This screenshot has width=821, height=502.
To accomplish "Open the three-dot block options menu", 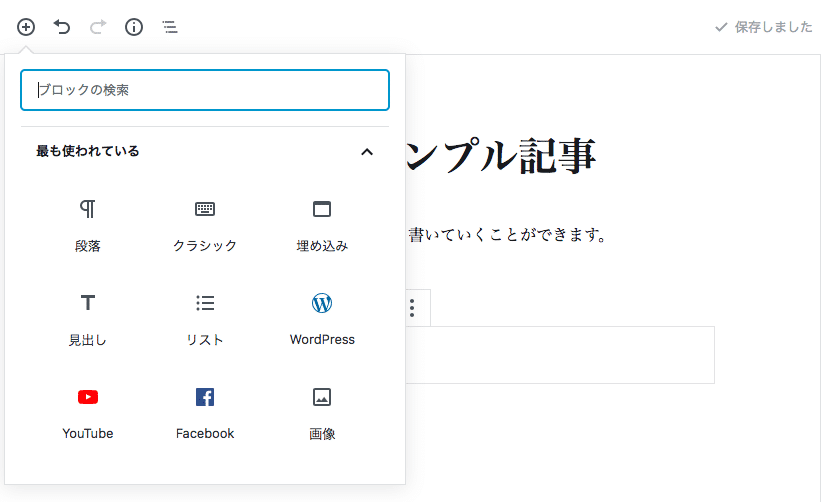I will pos(412,308).
